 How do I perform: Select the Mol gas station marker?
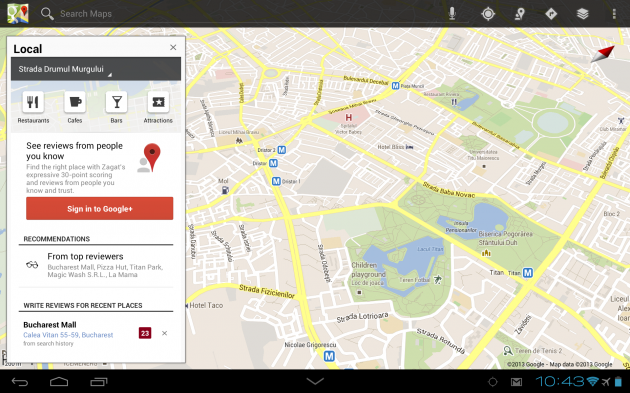pyautogui.click(x=225, y=190)
